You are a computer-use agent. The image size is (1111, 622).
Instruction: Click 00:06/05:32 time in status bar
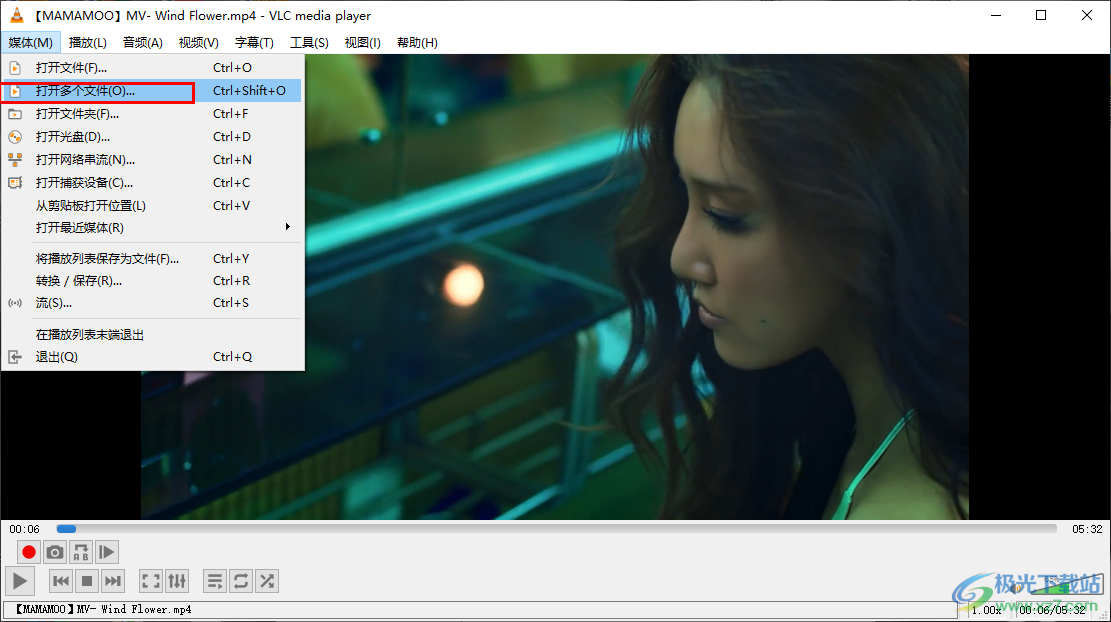point(1052,609)
